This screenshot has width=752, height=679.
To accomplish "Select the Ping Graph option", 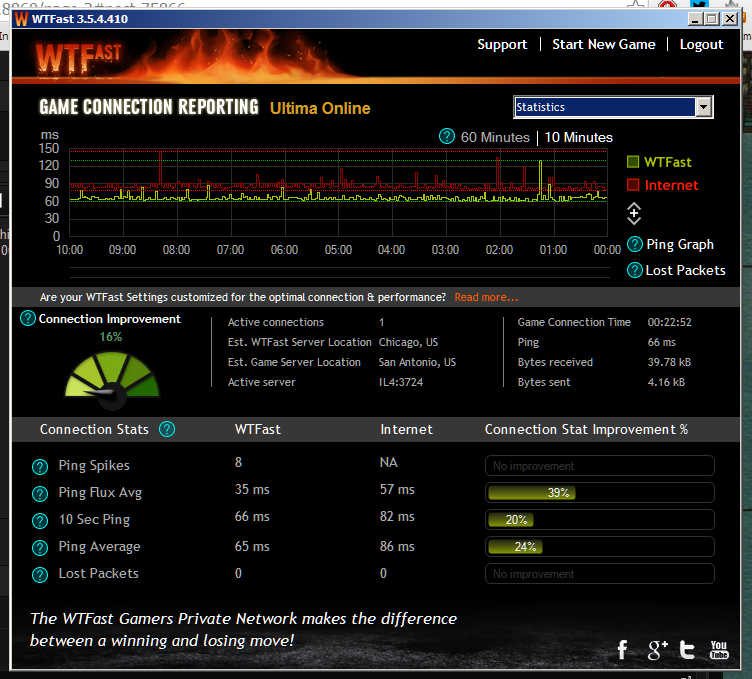I will tap(680, 244).
